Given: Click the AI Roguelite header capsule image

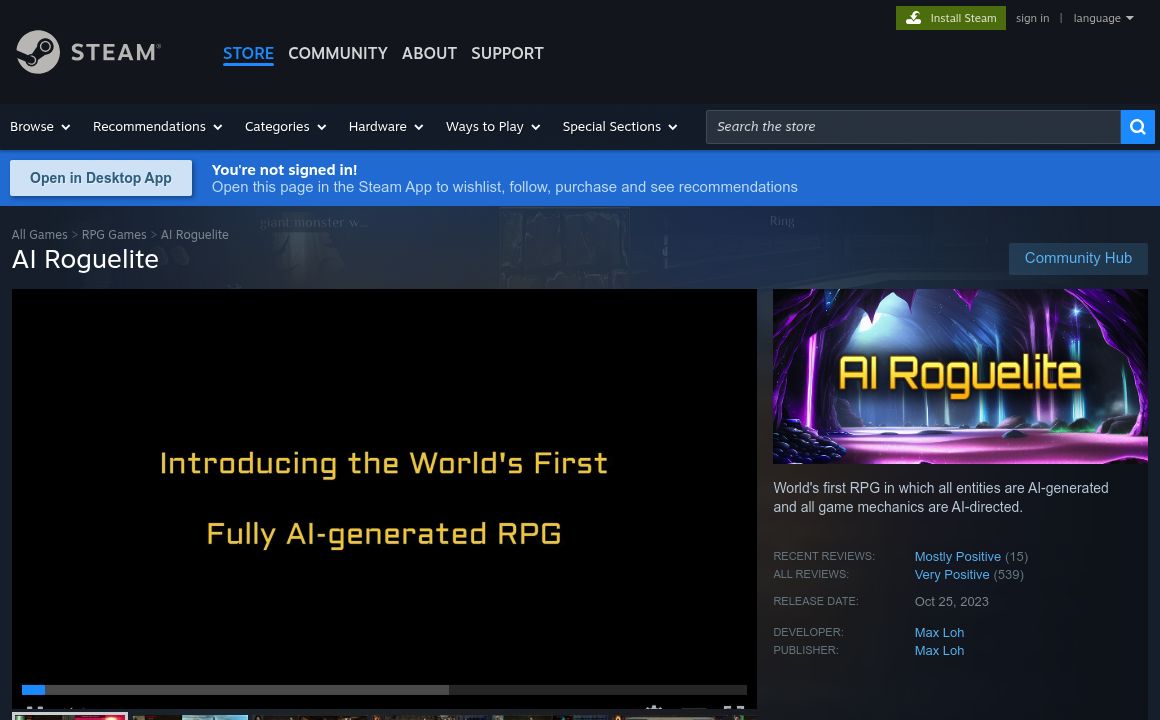Looking at the screenshot, I should (960, 376).
